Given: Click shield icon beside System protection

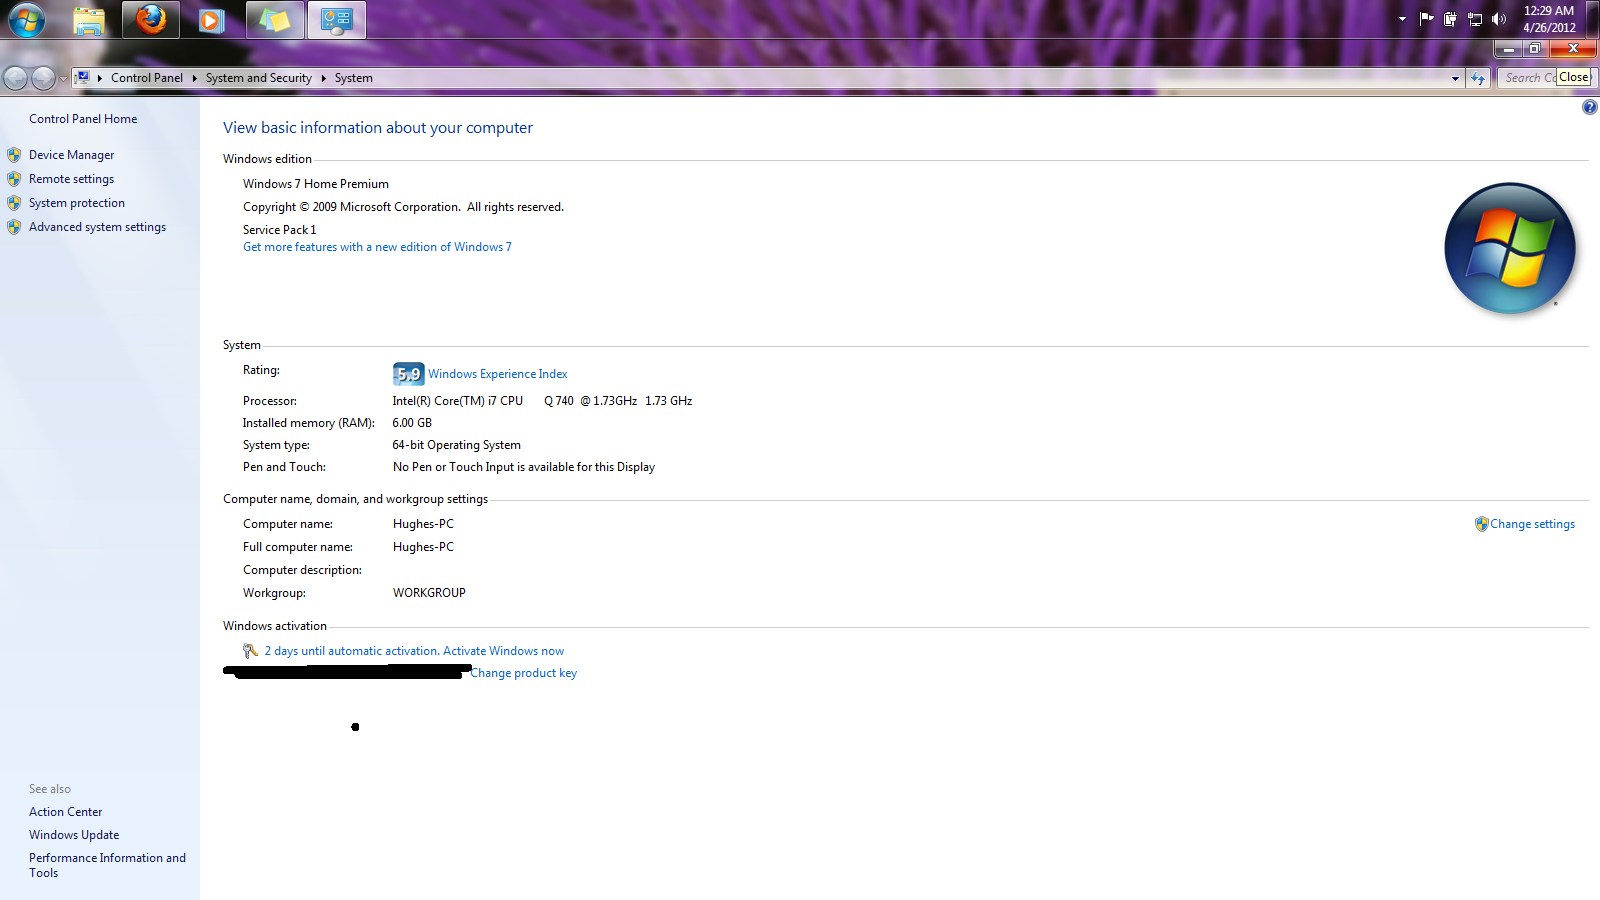Looking at the screenshot, I should point(14,203).
